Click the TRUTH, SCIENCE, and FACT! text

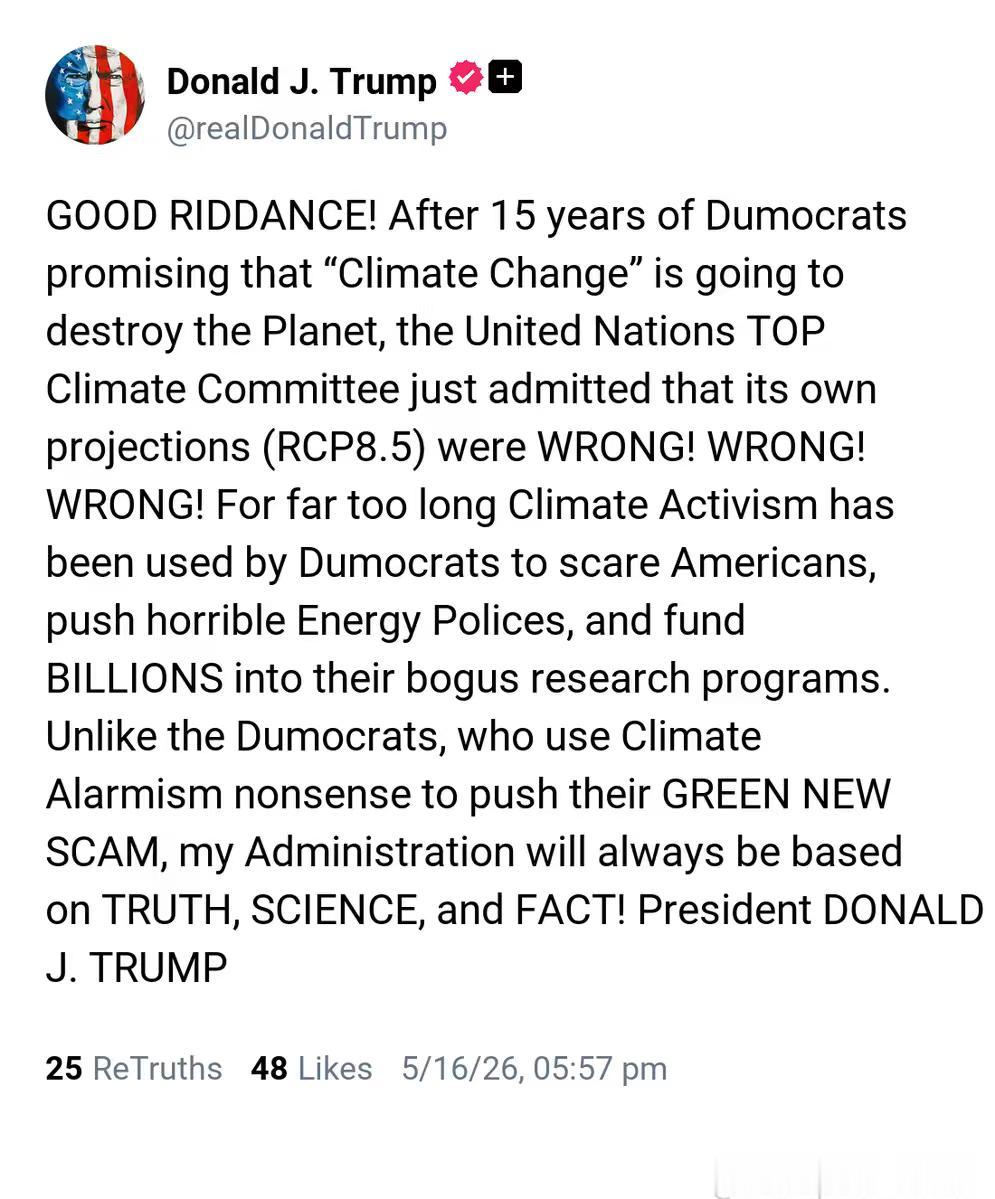364,910
